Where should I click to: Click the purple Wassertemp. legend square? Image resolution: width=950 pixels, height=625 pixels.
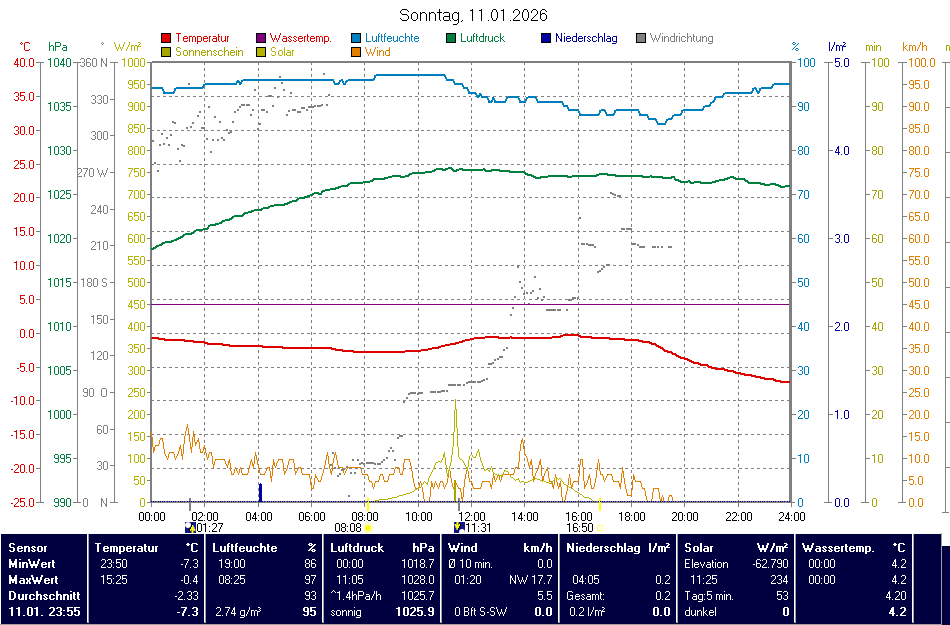pyautogui.click(x=261, y=39)
